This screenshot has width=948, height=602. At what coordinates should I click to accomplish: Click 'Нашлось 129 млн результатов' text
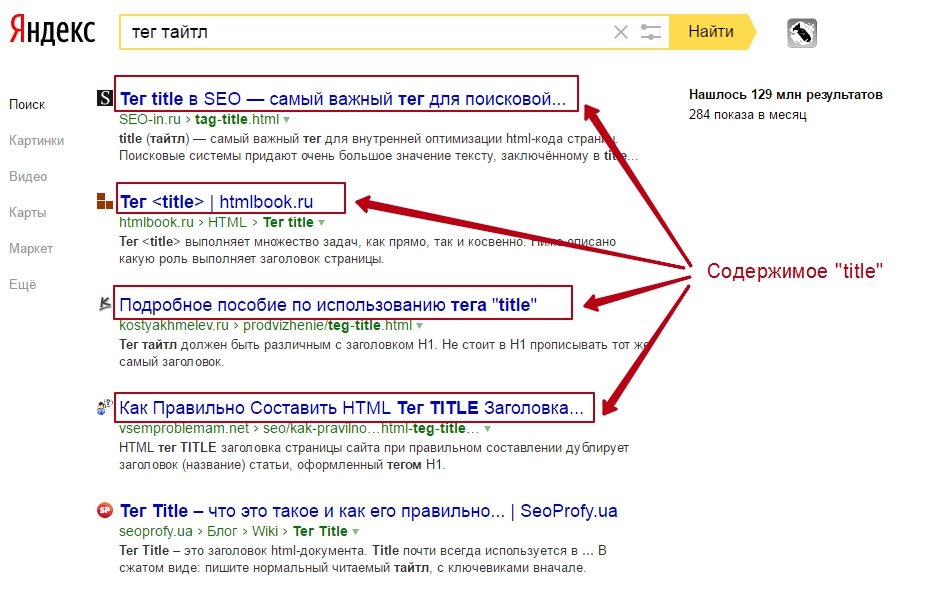[785, 94]
